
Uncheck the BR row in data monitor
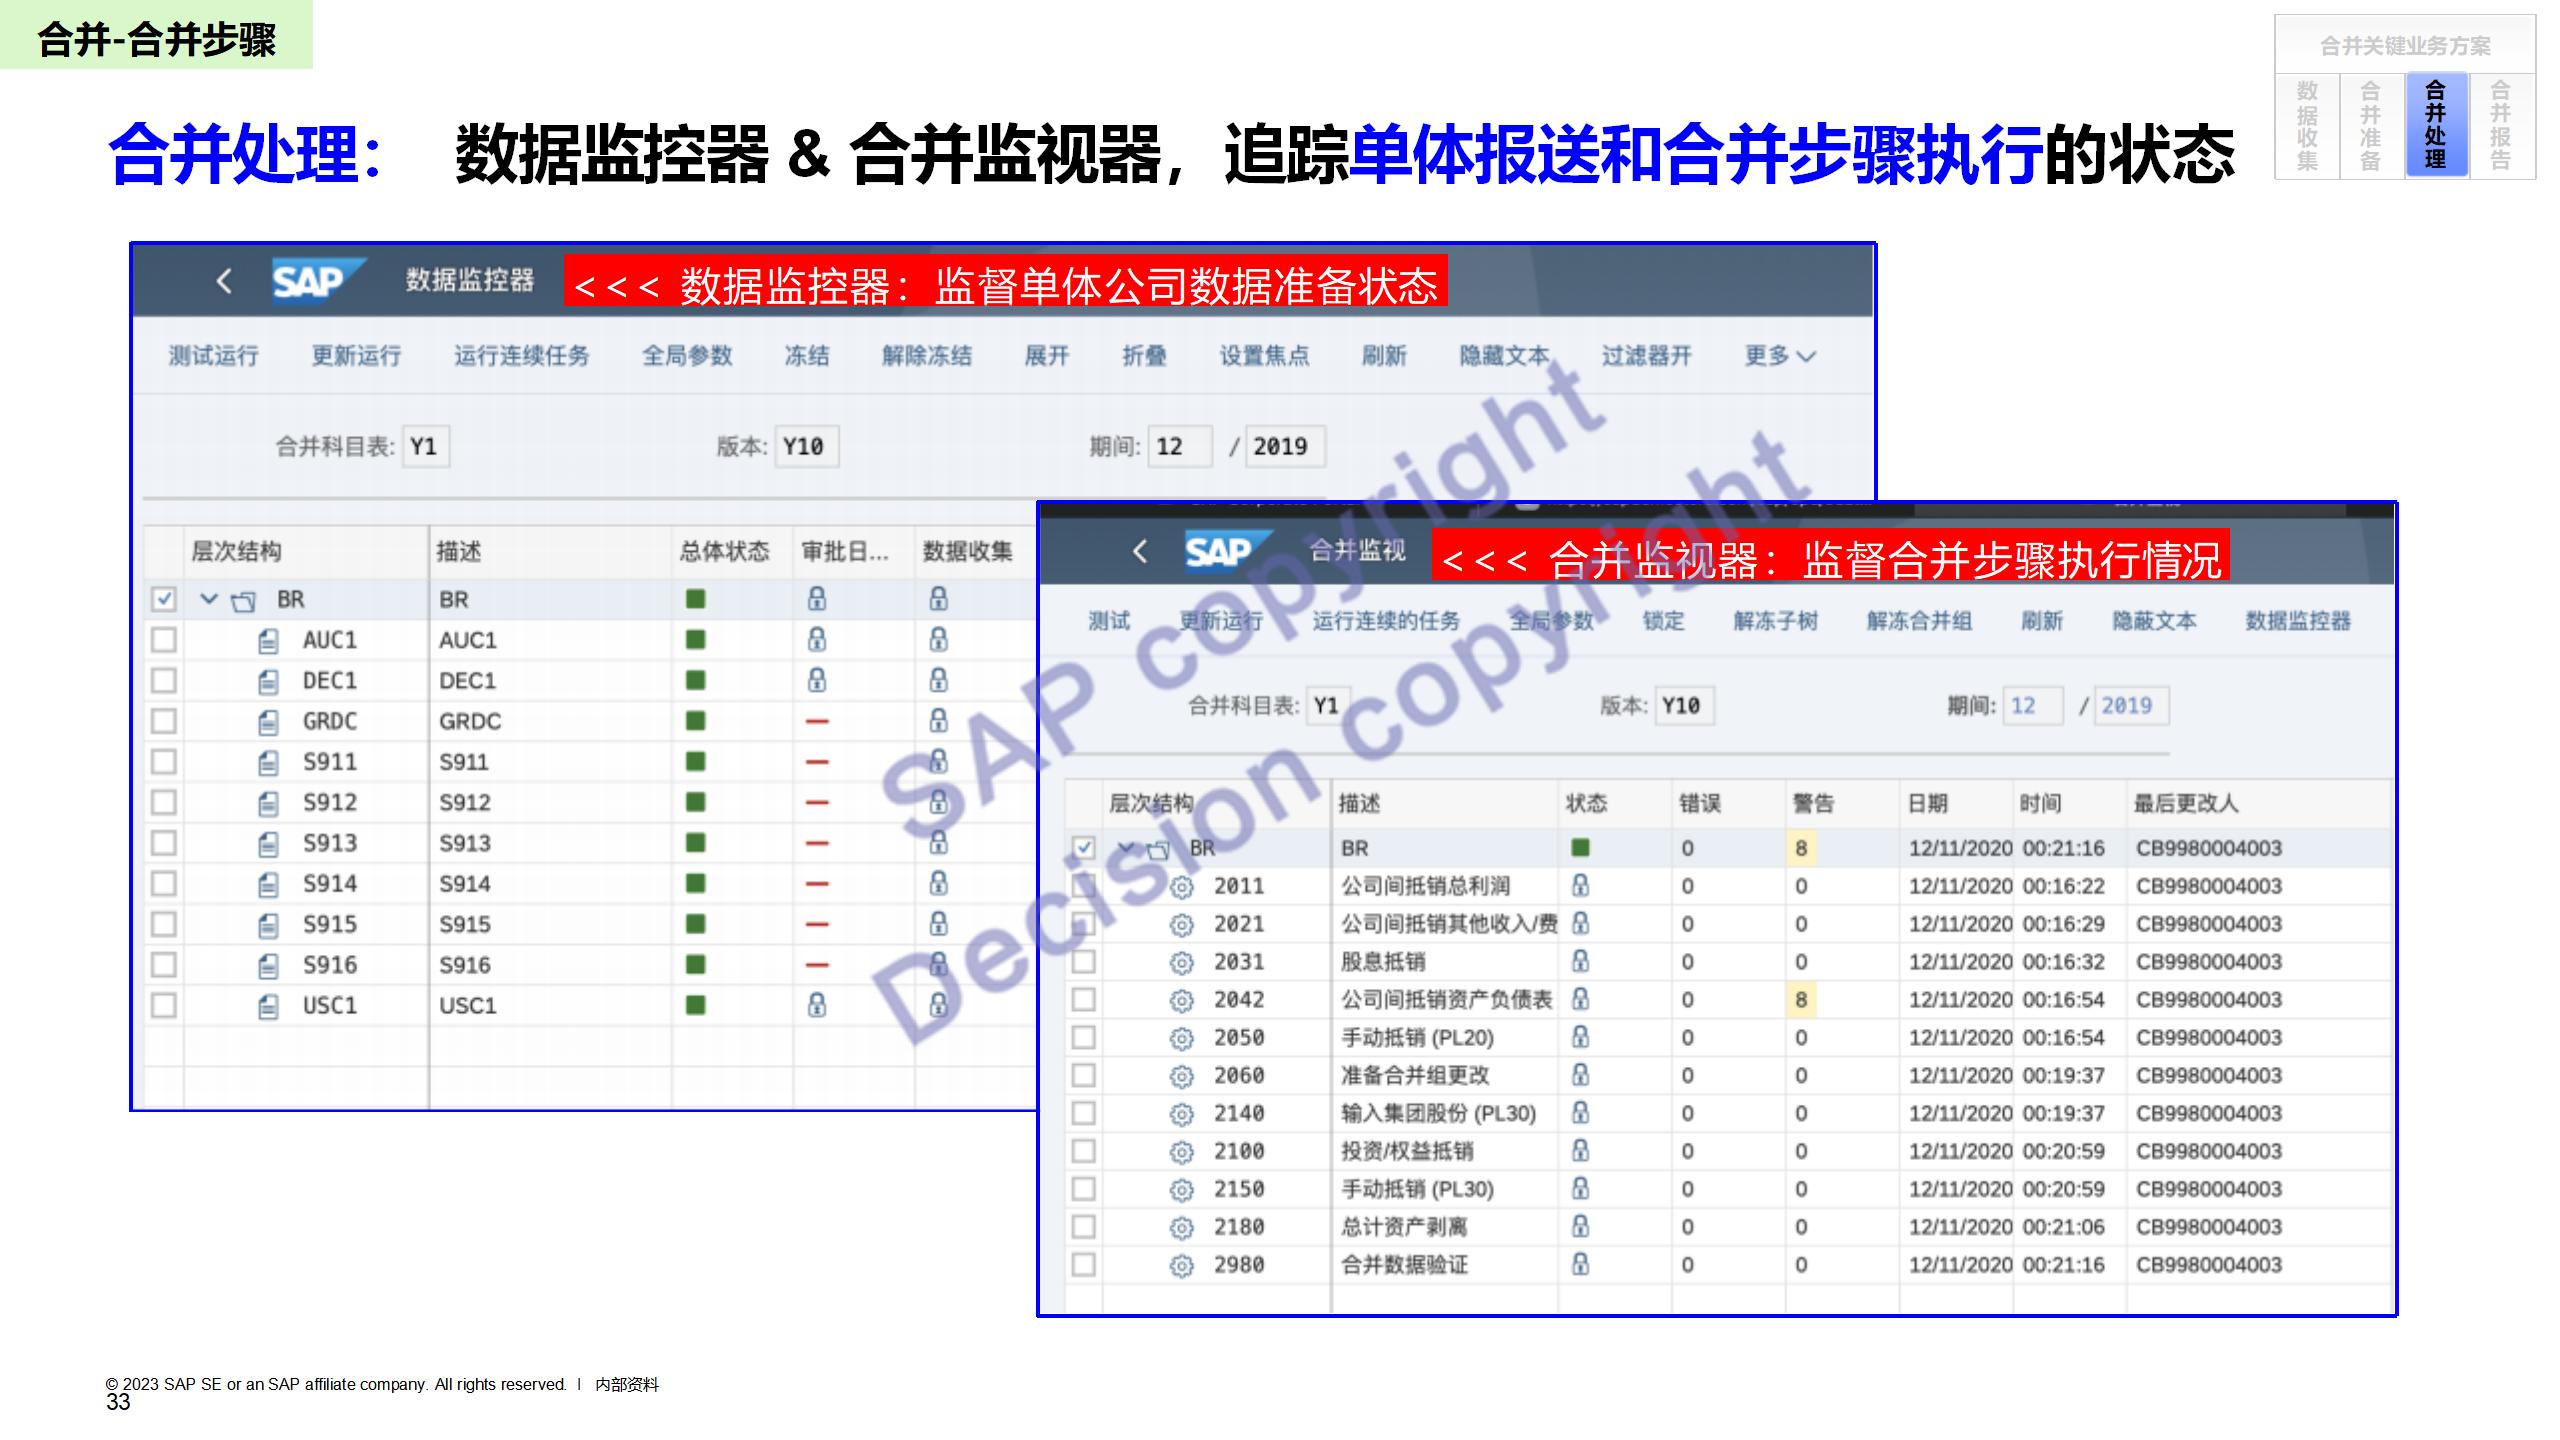coord(164,599)
